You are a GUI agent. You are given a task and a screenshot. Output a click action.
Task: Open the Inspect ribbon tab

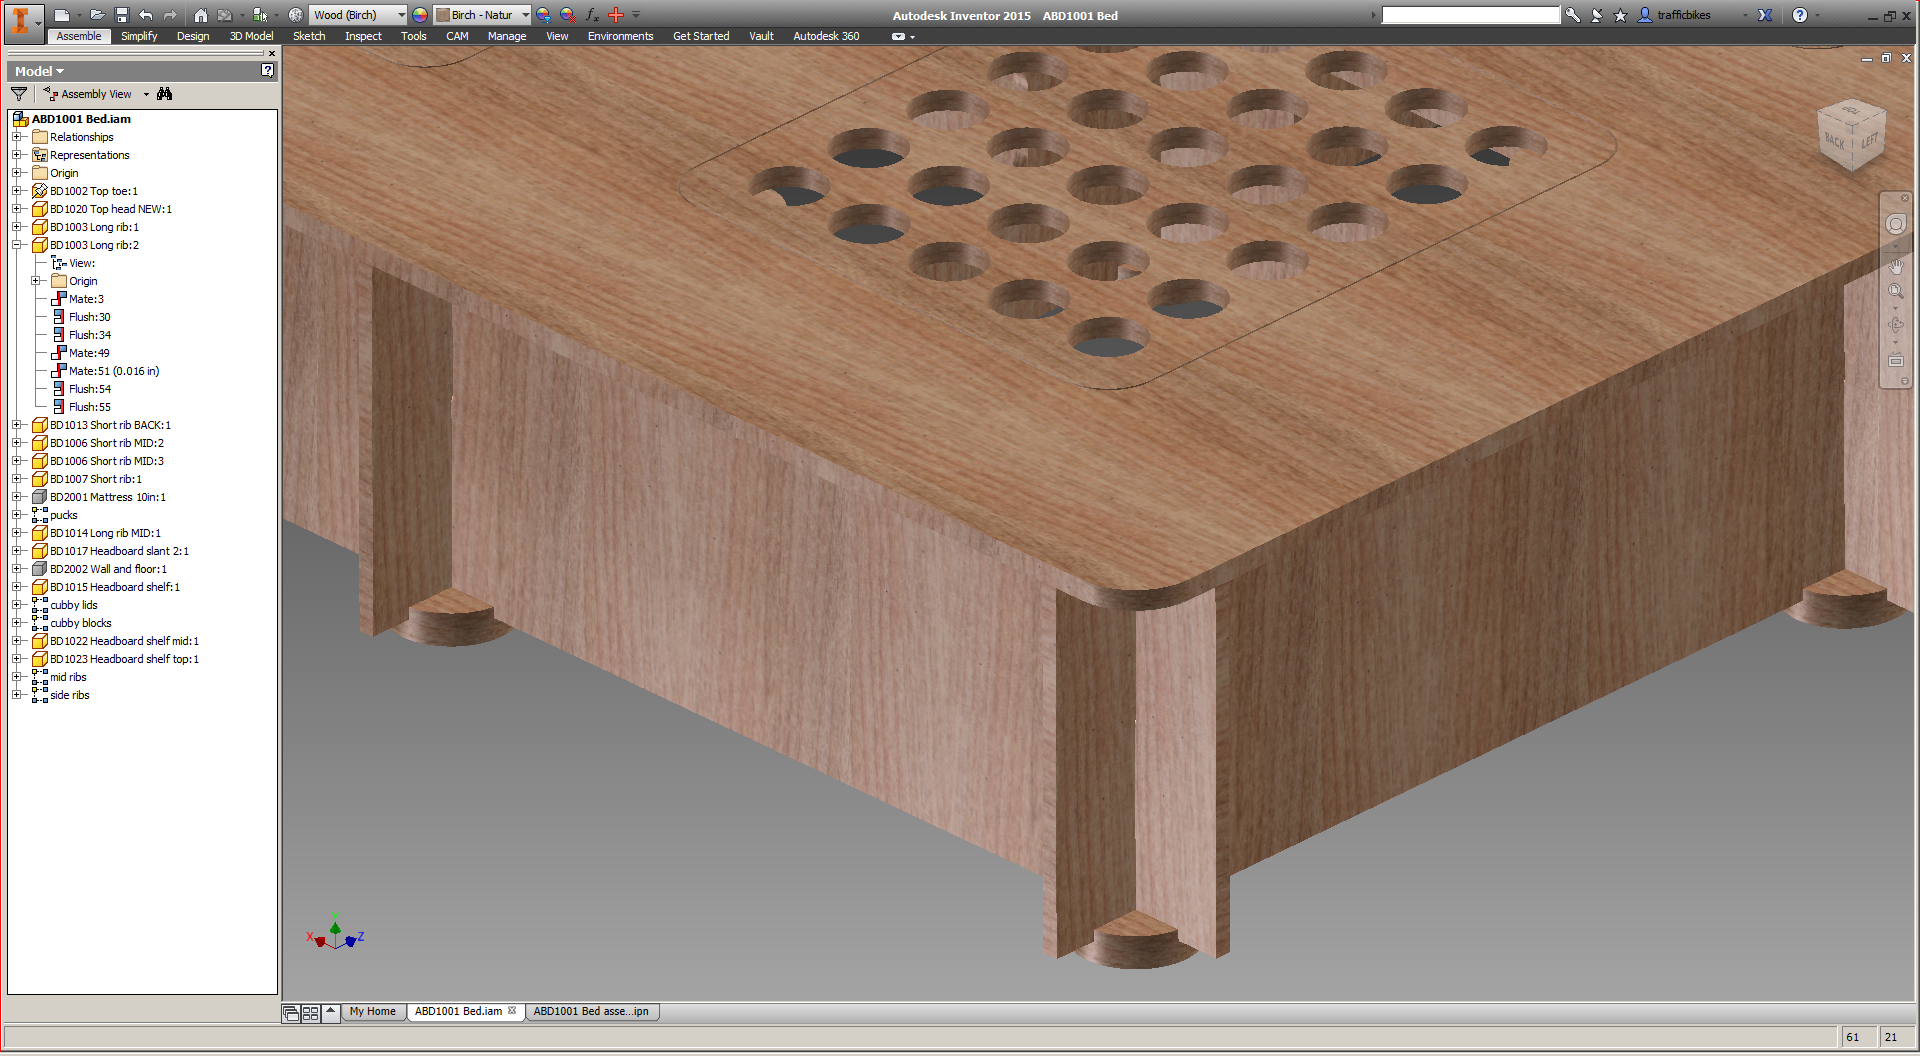tap(363, 36)
